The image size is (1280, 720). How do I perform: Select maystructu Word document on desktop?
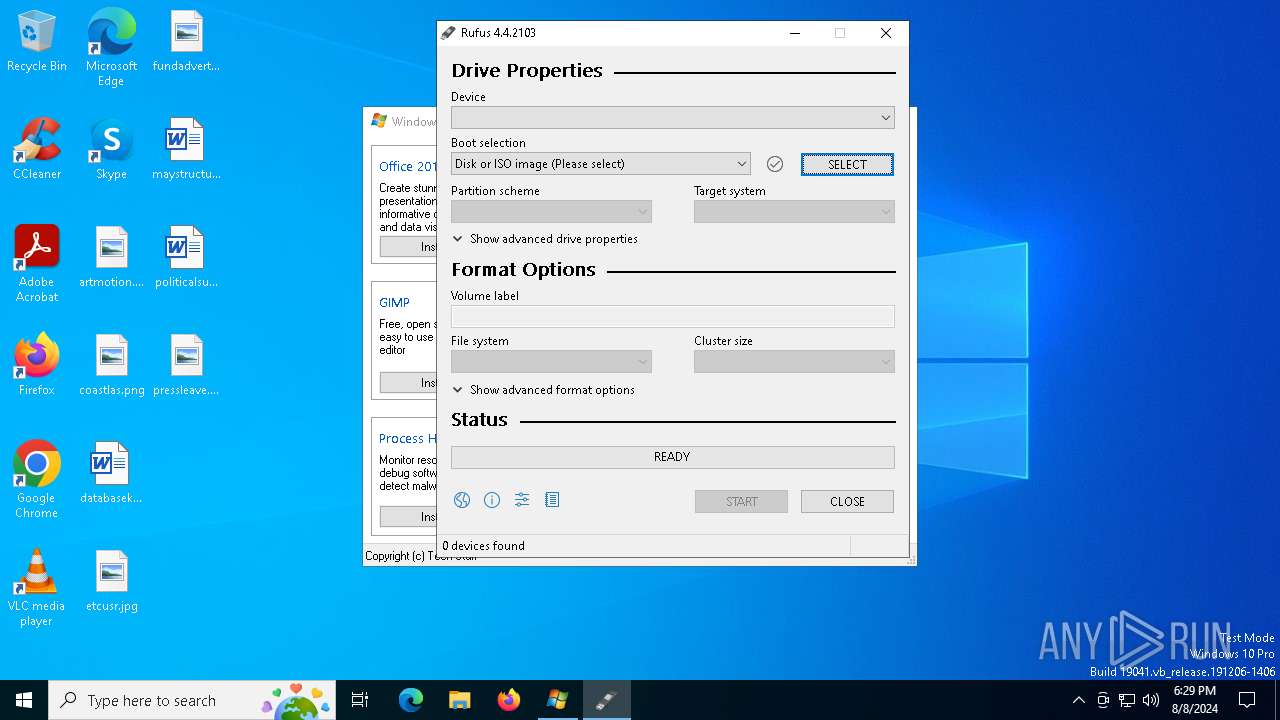pyautogui.click(x=186, y=150)
